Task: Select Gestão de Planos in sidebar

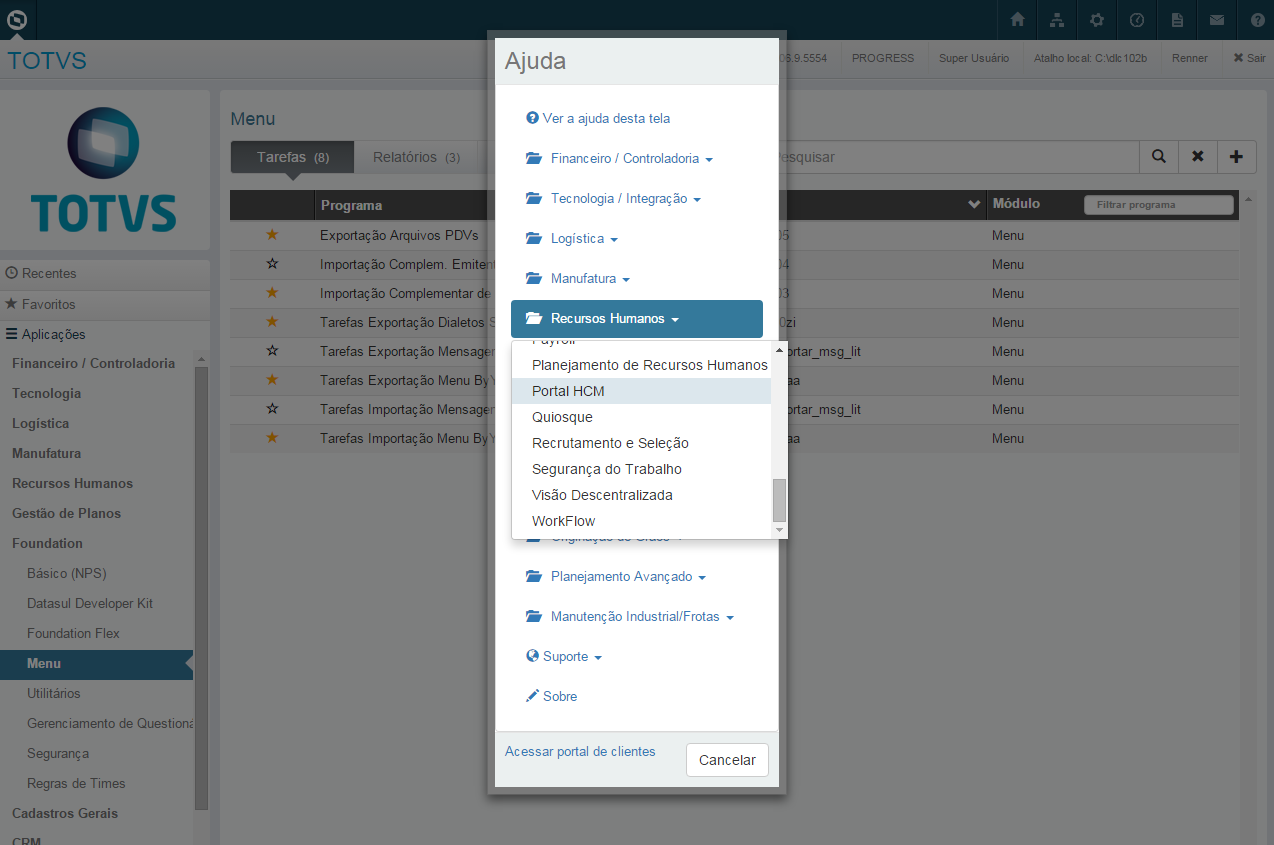Action: [x=66, y=513]
